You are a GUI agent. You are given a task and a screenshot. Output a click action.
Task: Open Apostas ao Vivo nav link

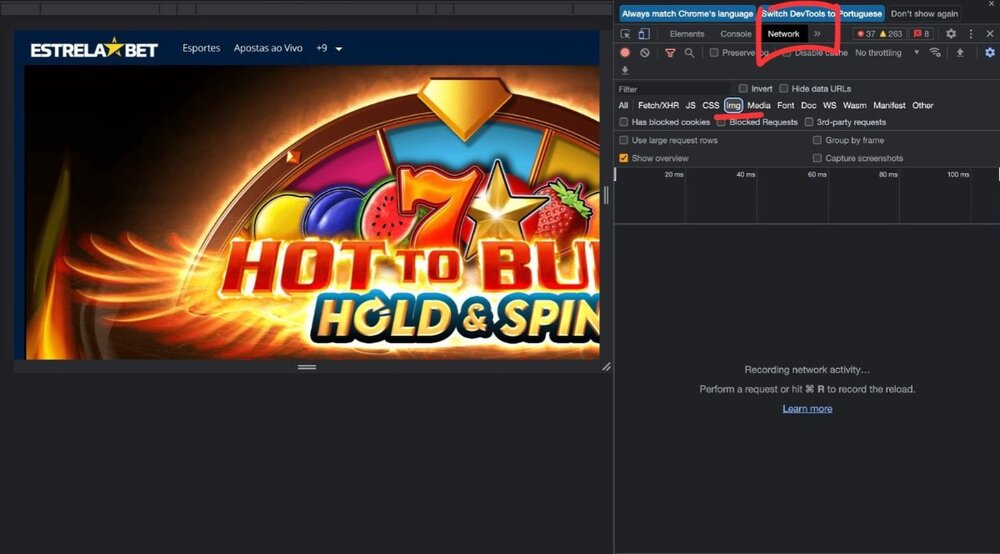pyautogui.click(x=268, y=48)
